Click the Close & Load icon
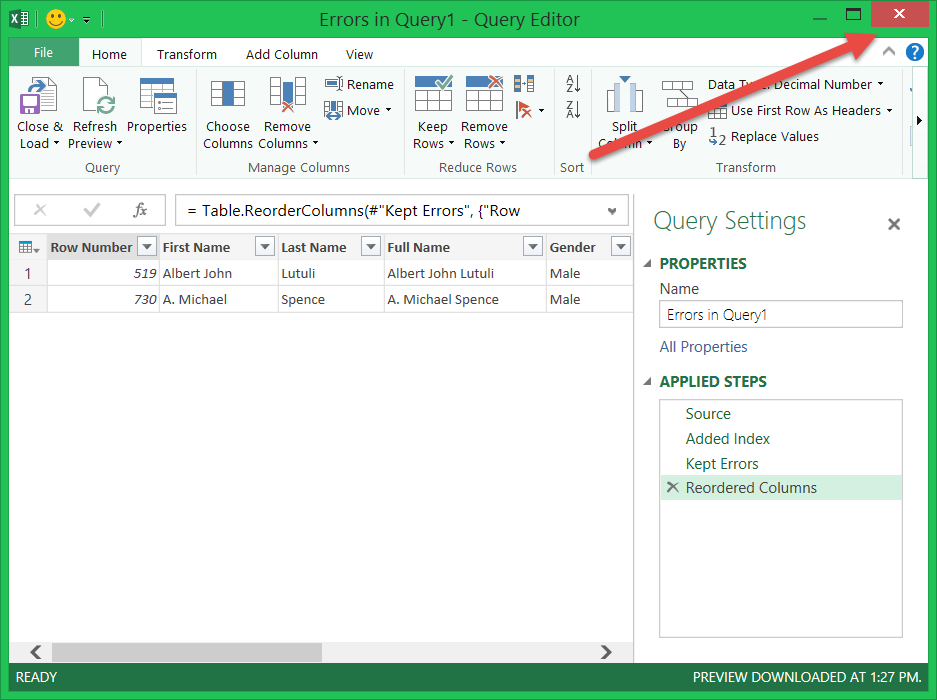The image size is (937, 700). pyautogui.click(x=39, y=96)
